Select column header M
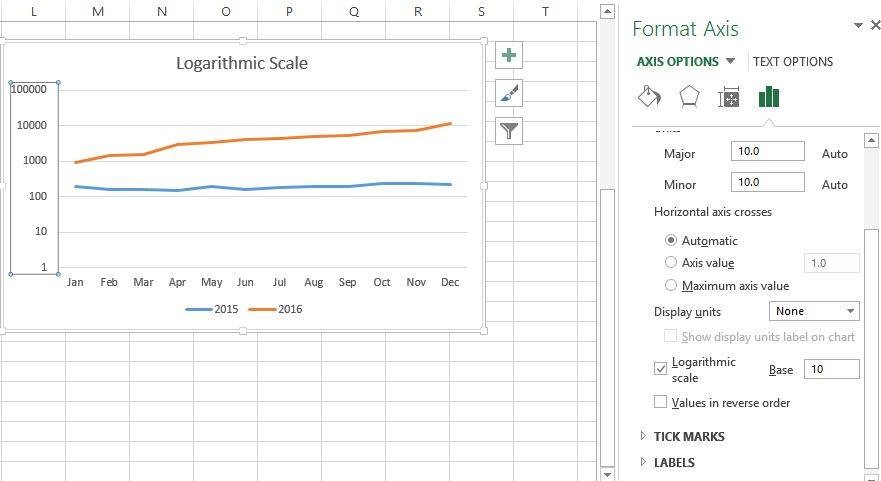 click(98, 11)
